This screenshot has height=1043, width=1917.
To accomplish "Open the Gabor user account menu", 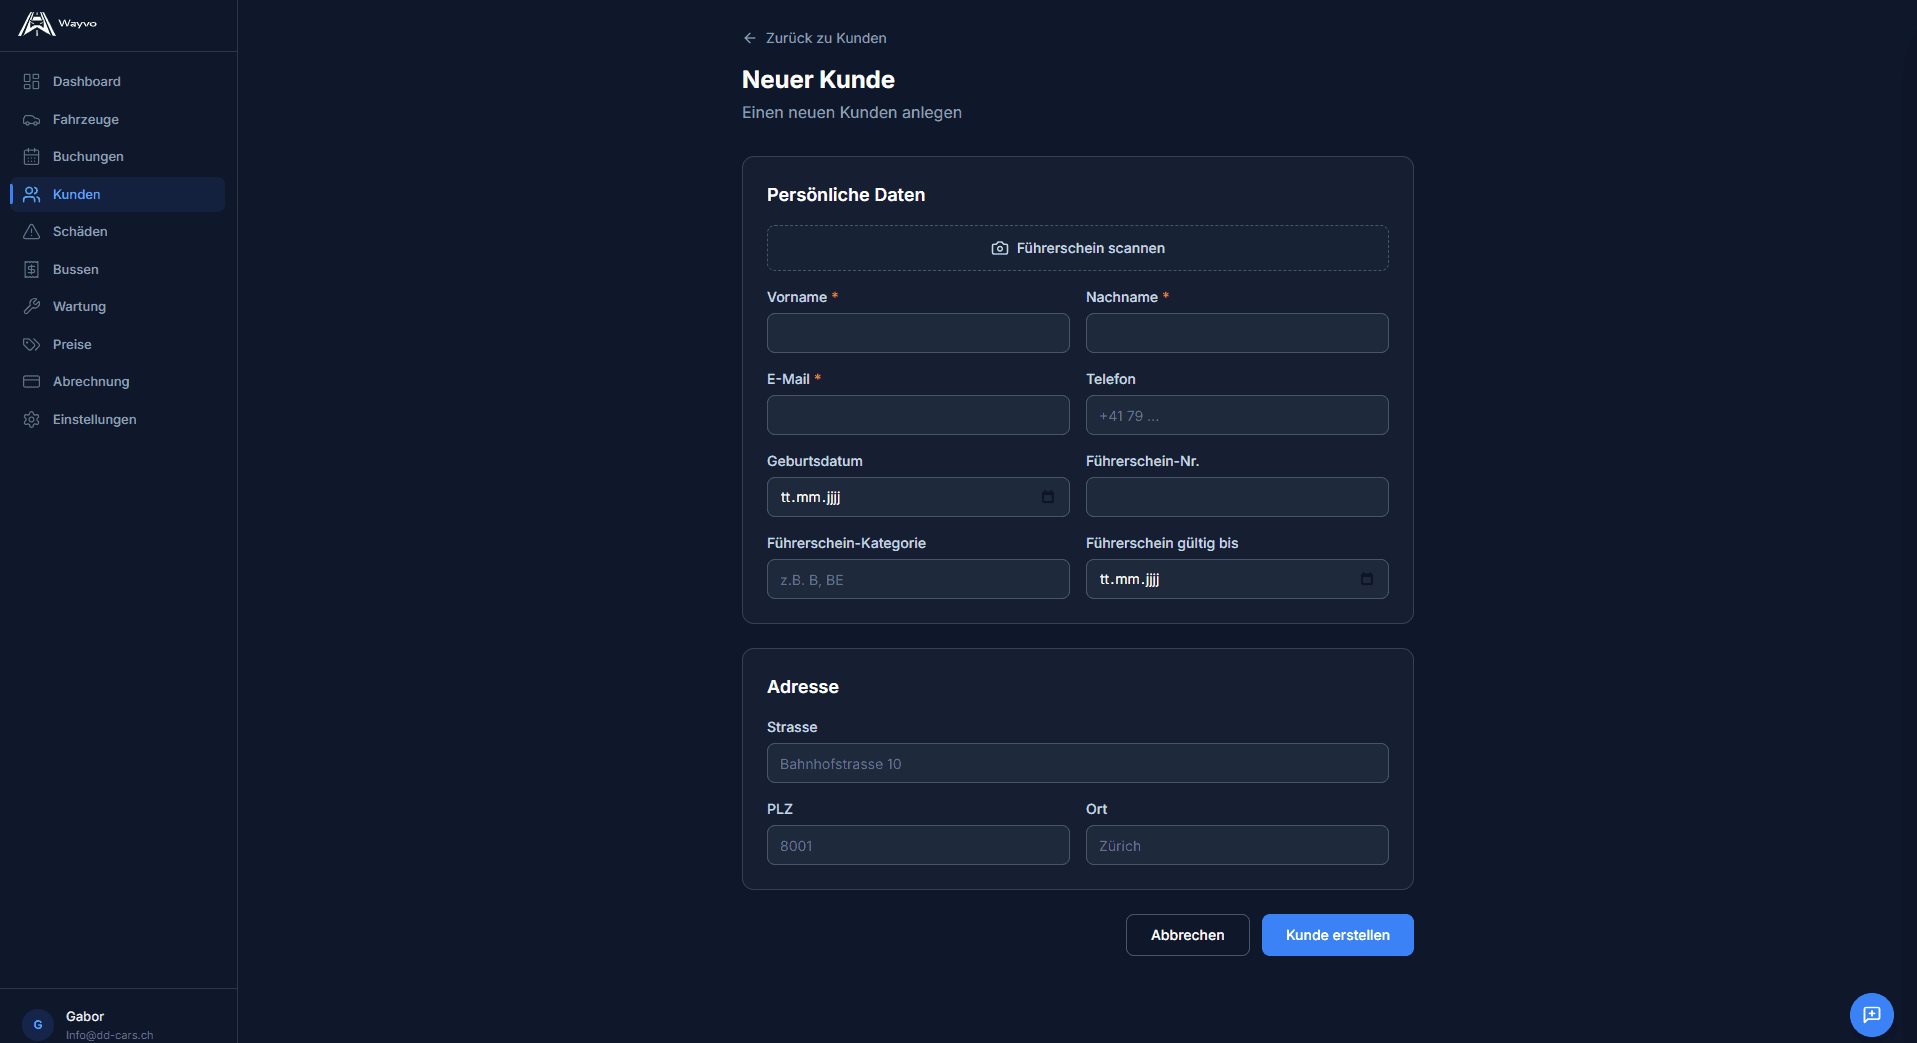I will [85, 1024].
